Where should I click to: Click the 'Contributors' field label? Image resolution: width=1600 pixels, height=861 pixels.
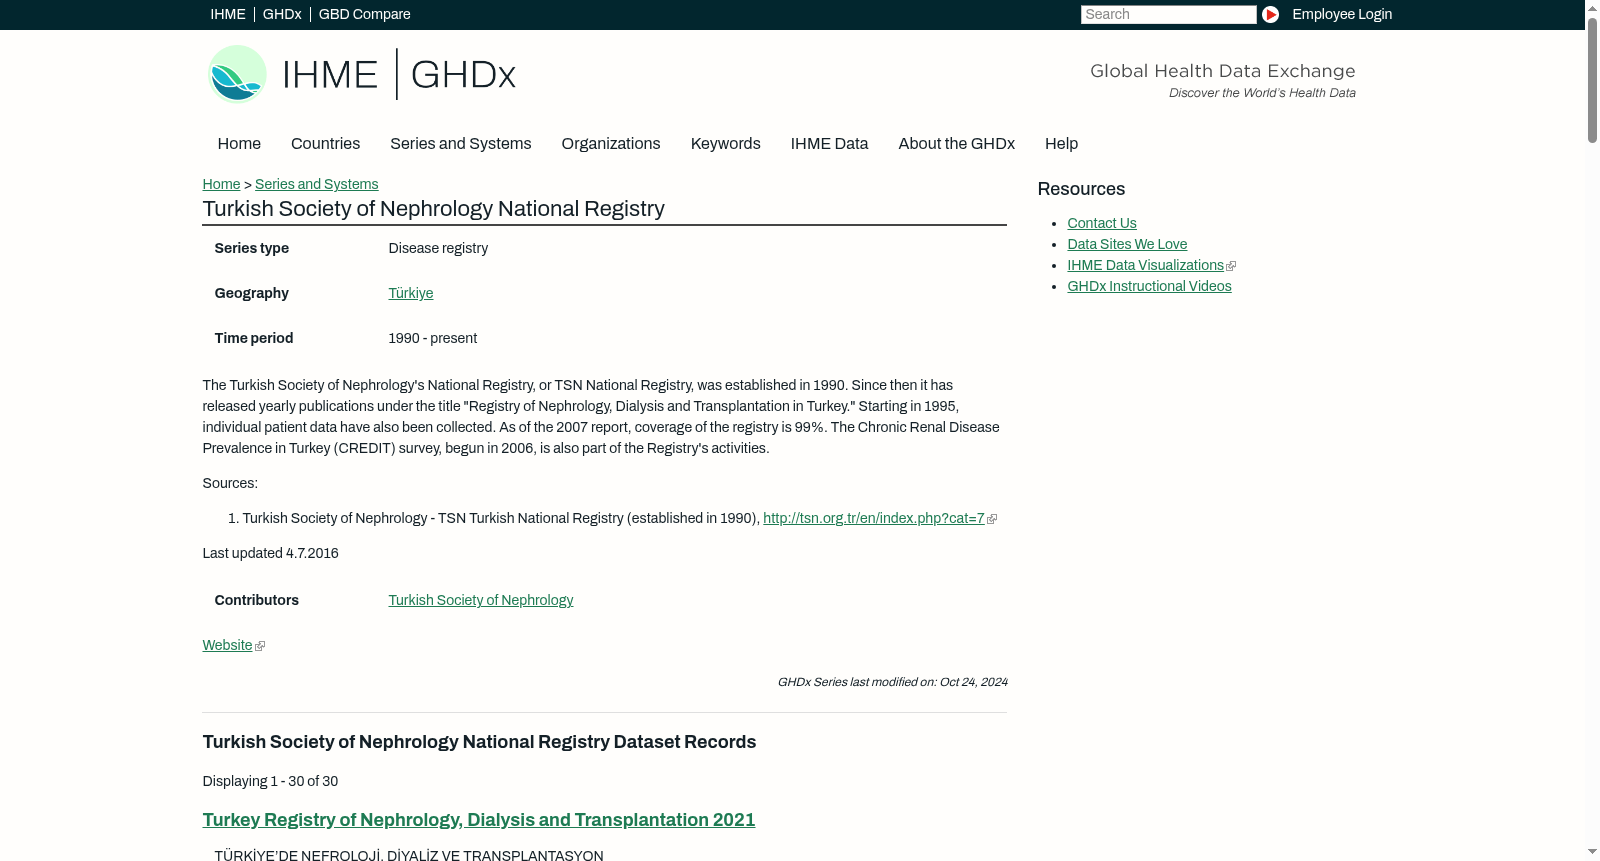click(x=256, y=600)
